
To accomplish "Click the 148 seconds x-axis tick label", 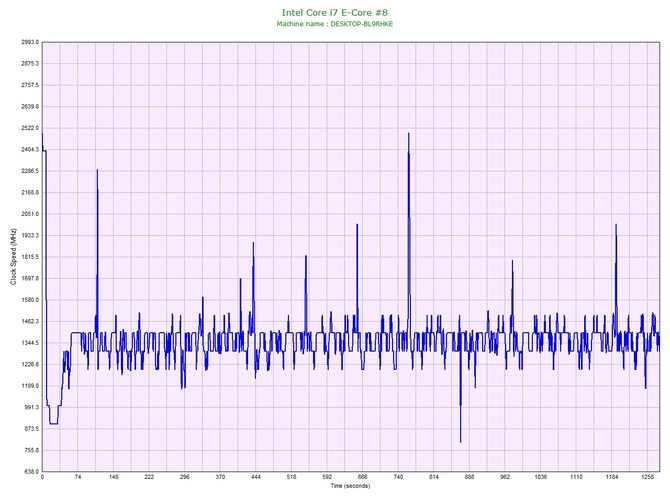I will tap(114, 477).
